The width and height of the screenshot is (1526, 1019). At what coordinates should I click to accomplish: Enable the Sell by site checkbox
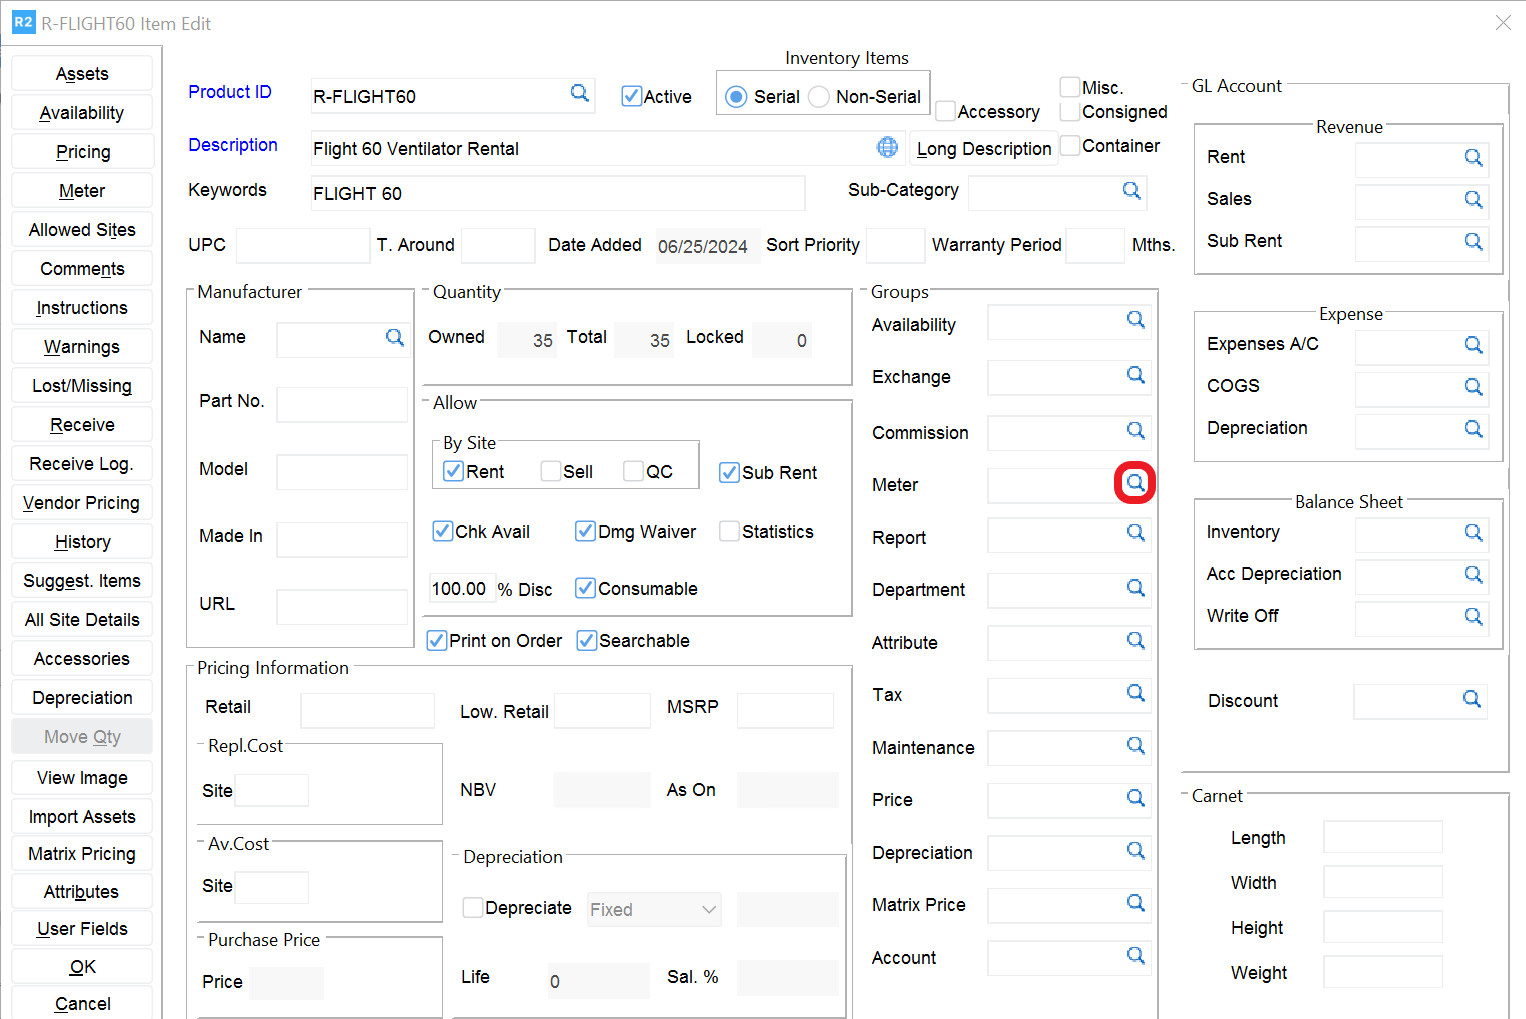click(551, 471)
